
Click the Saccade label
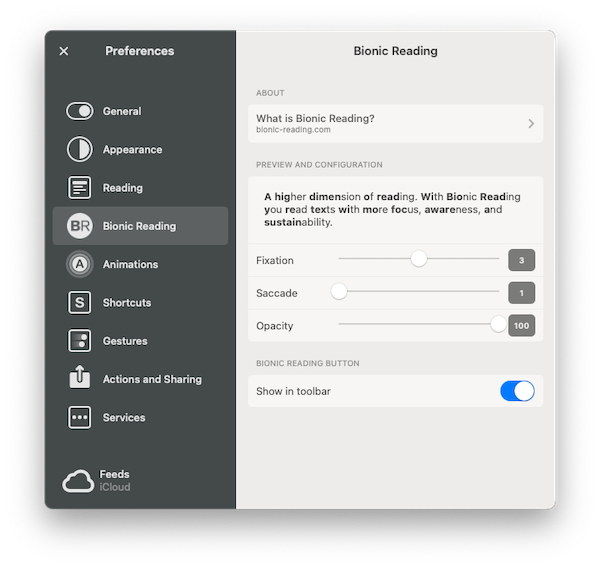[277, 293]
